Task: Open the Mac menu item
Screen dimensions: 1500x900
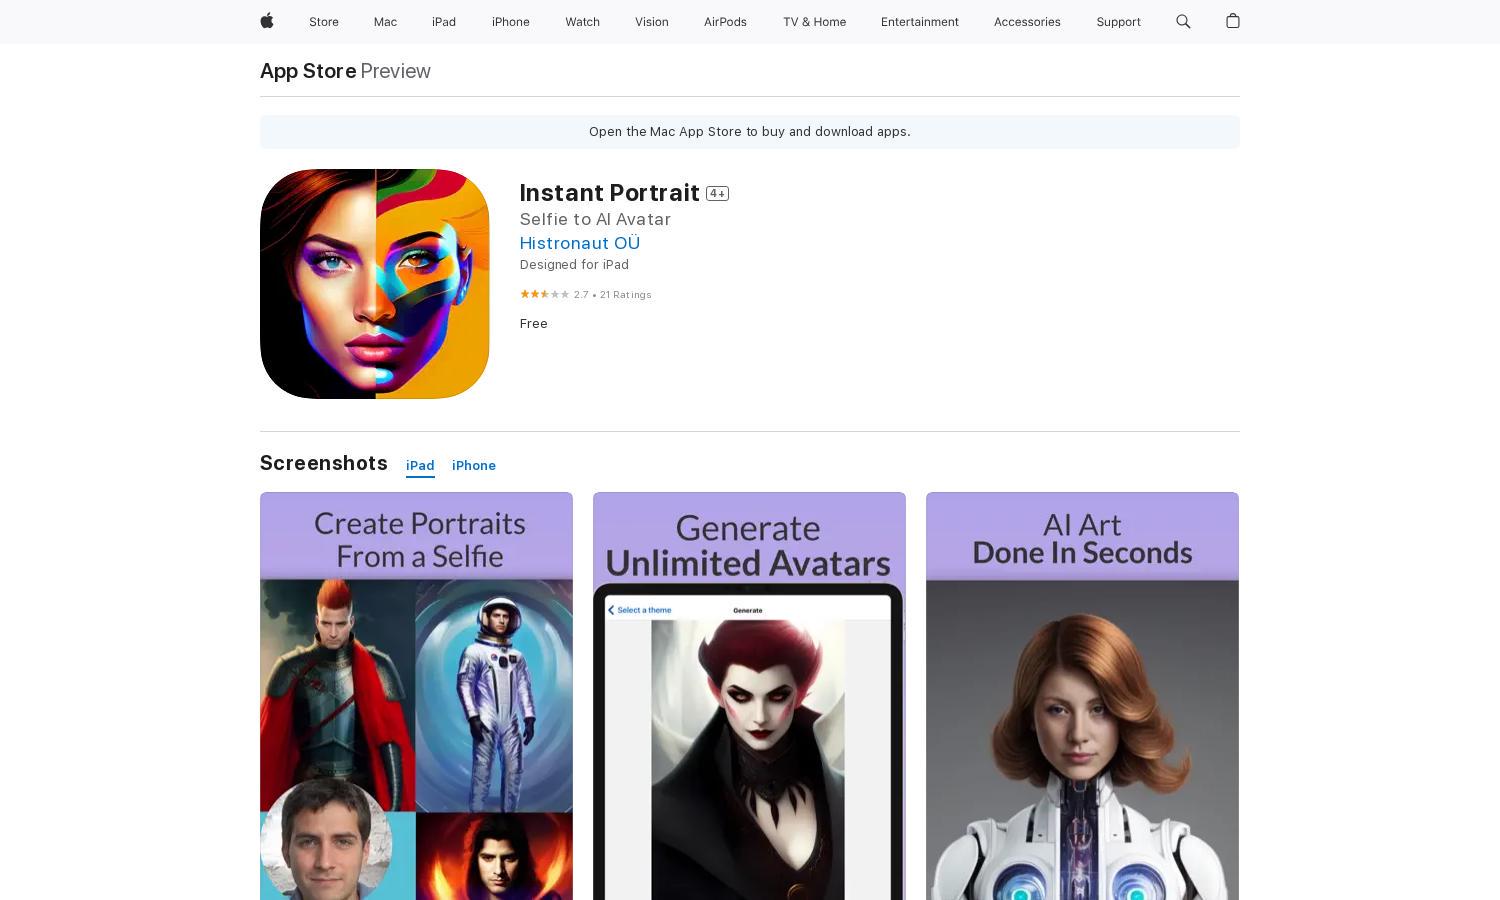Action: pyautogui.click(x=385, y=22)
